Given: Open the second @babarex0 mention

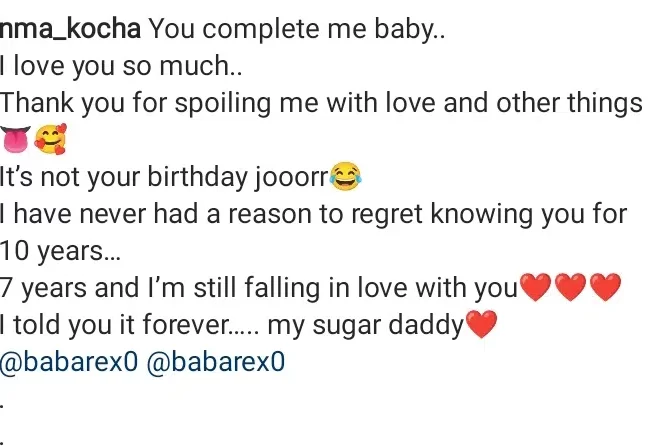Looking at the screenshot, I should [215, 362].
